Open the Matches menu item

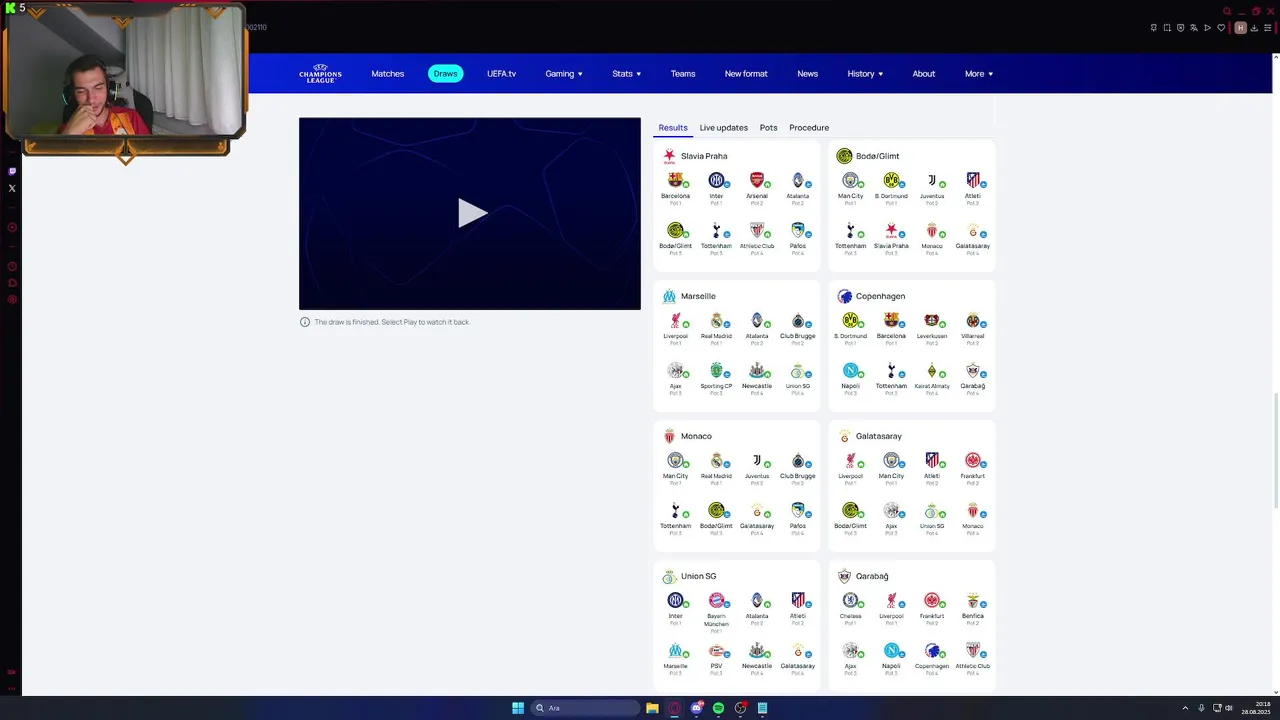[388, 73]
